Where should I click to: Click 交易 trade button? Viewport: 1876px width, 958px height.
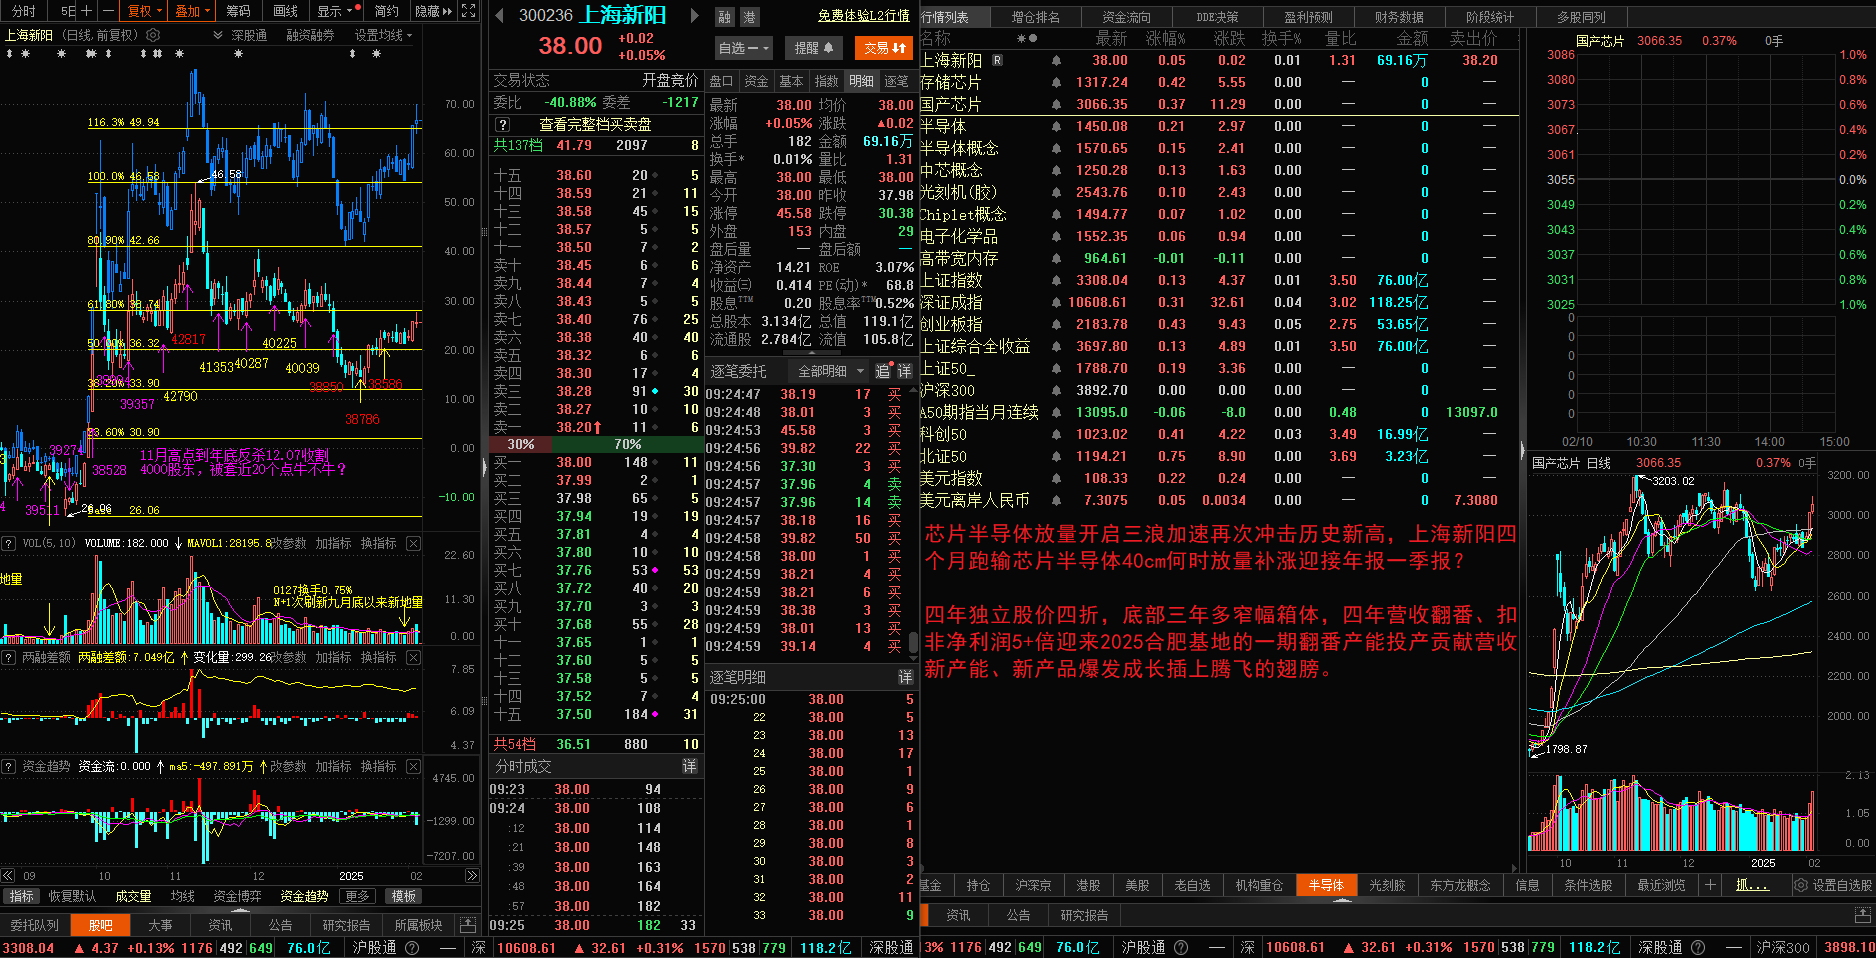885,48
